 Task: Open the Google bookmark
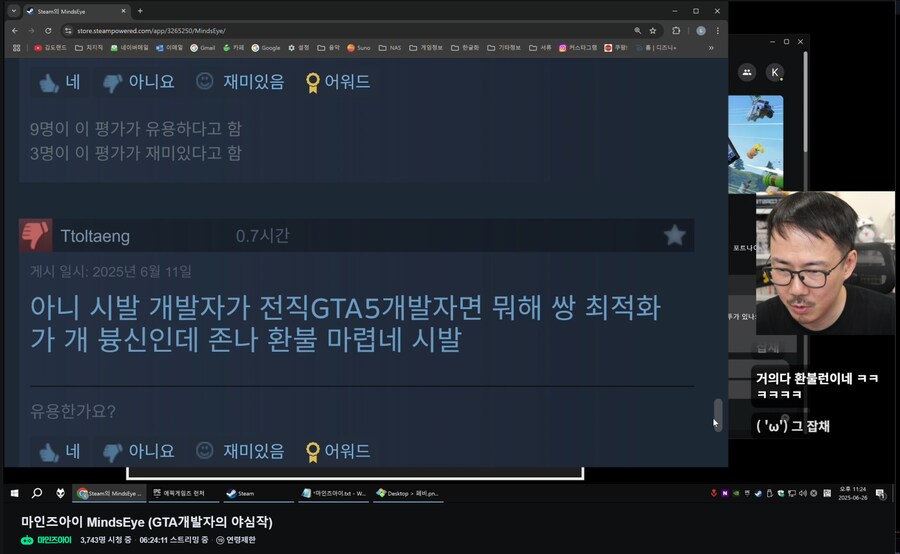tap(266, 48)
